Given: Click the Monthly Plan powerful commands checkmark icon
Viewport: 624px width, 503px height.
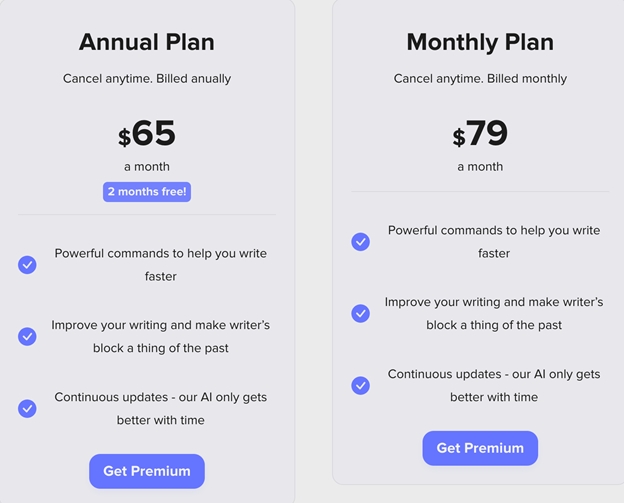Looking at the screenshot, I should [361, 242].
